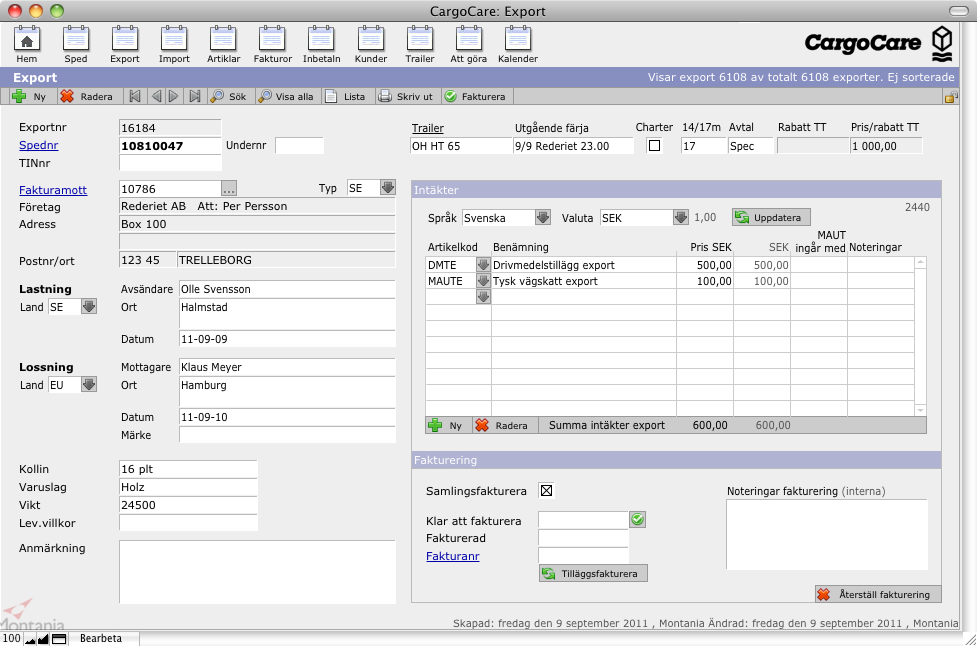
Task: Jump to the first record
Action: [135, 97]
